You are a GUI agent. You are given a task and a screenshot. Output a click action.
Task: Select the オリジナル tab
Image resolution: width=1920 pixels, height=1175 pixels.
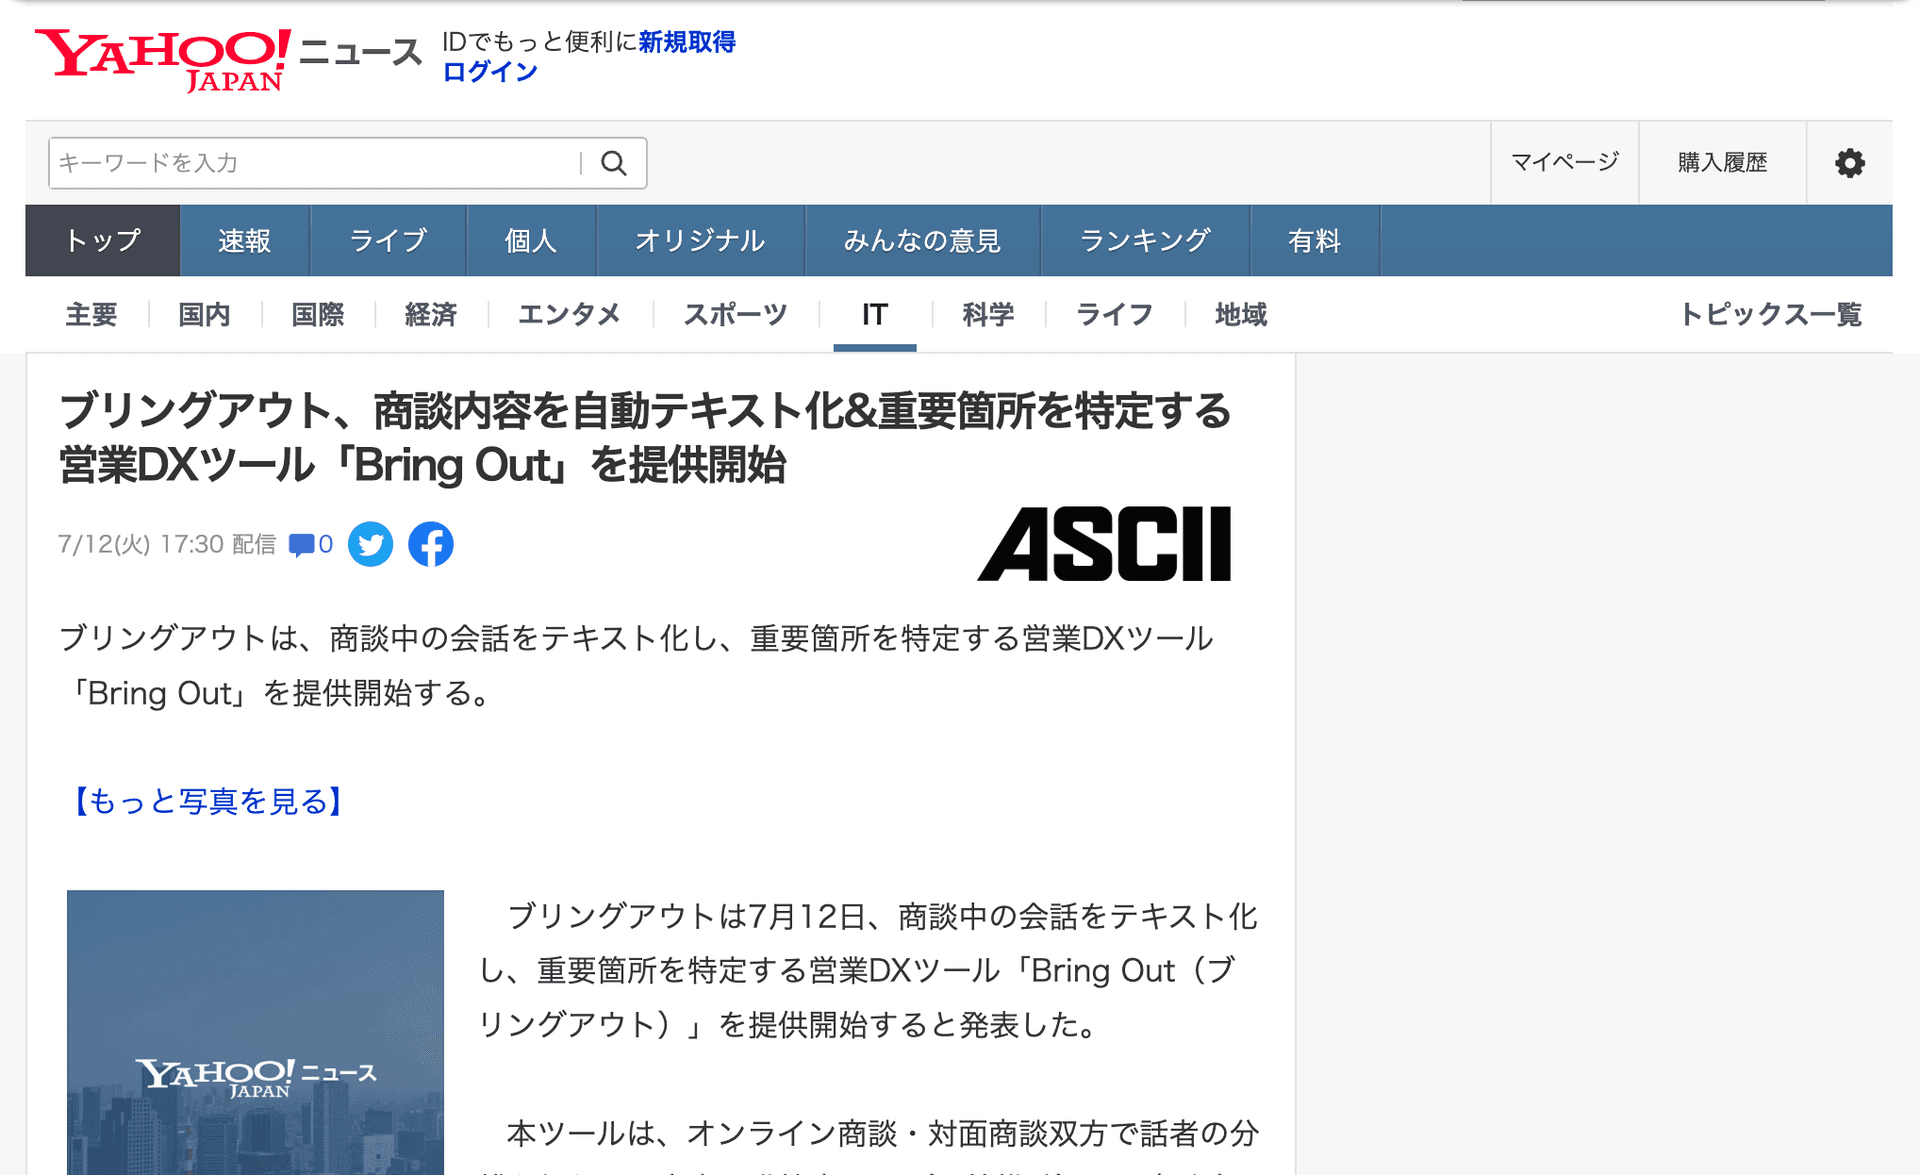(700, 241)
